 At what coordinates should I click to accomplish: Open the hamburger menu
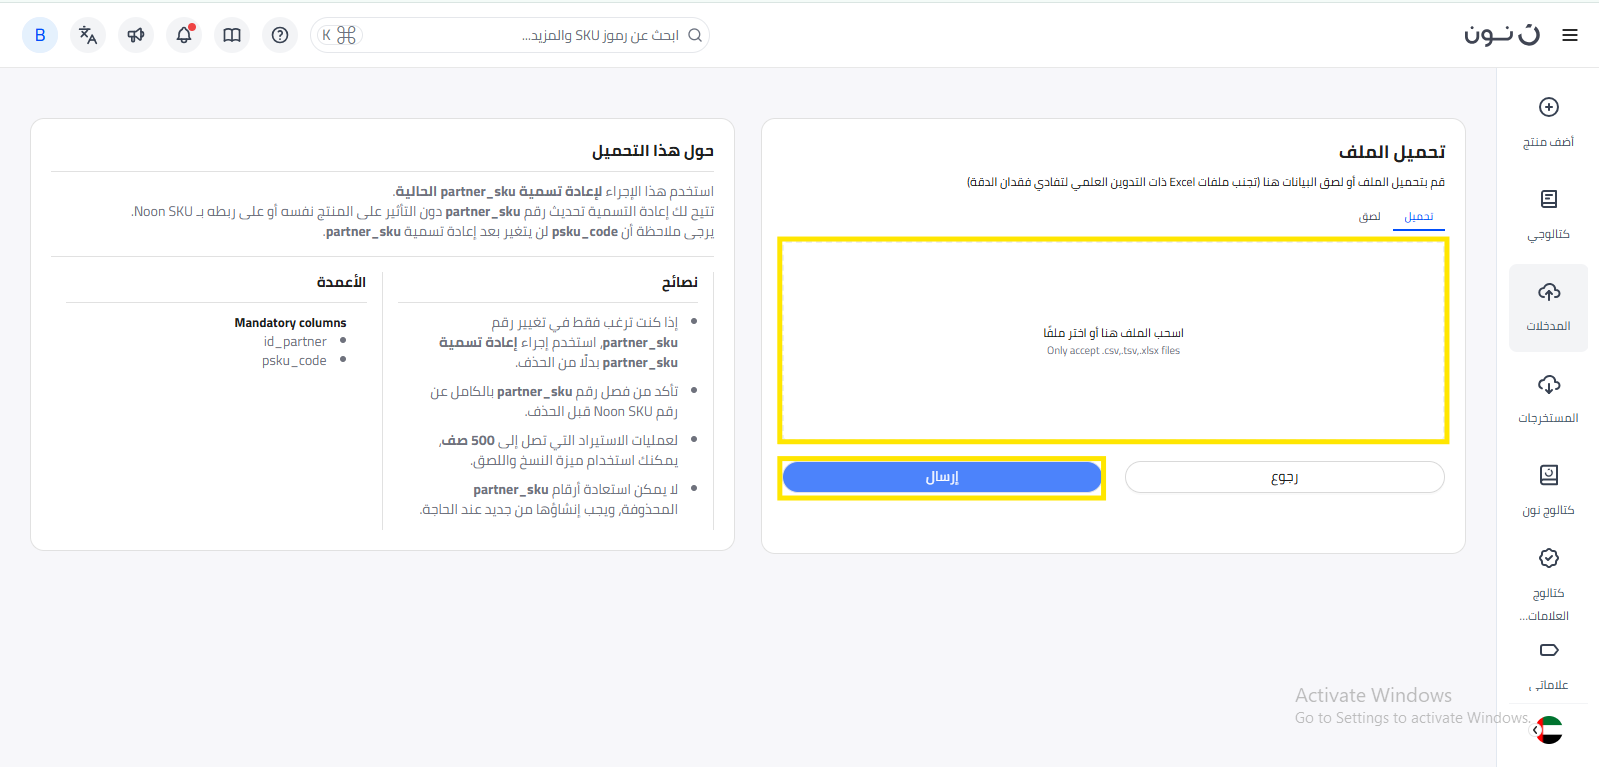point(1570,35)
